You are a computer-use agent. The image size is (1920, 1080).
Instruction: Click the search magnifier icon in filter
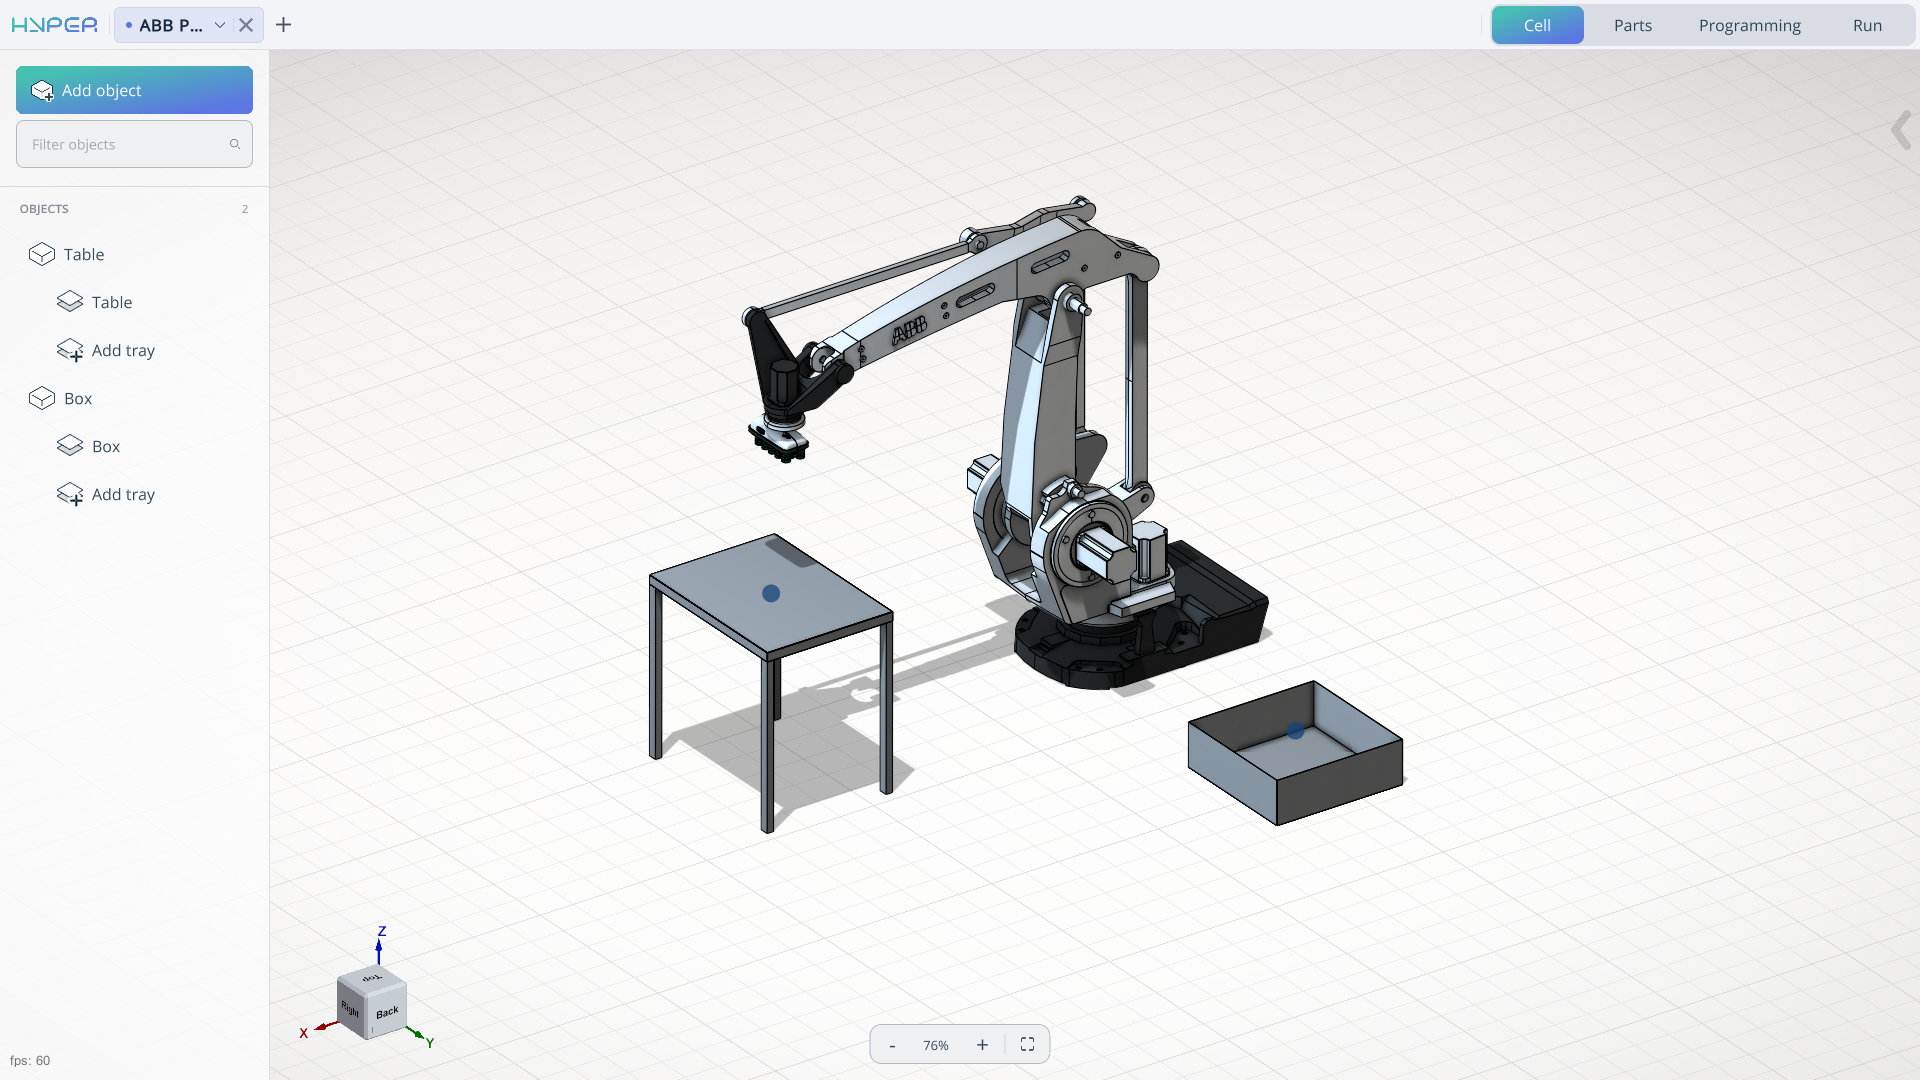tap(235, 144)
